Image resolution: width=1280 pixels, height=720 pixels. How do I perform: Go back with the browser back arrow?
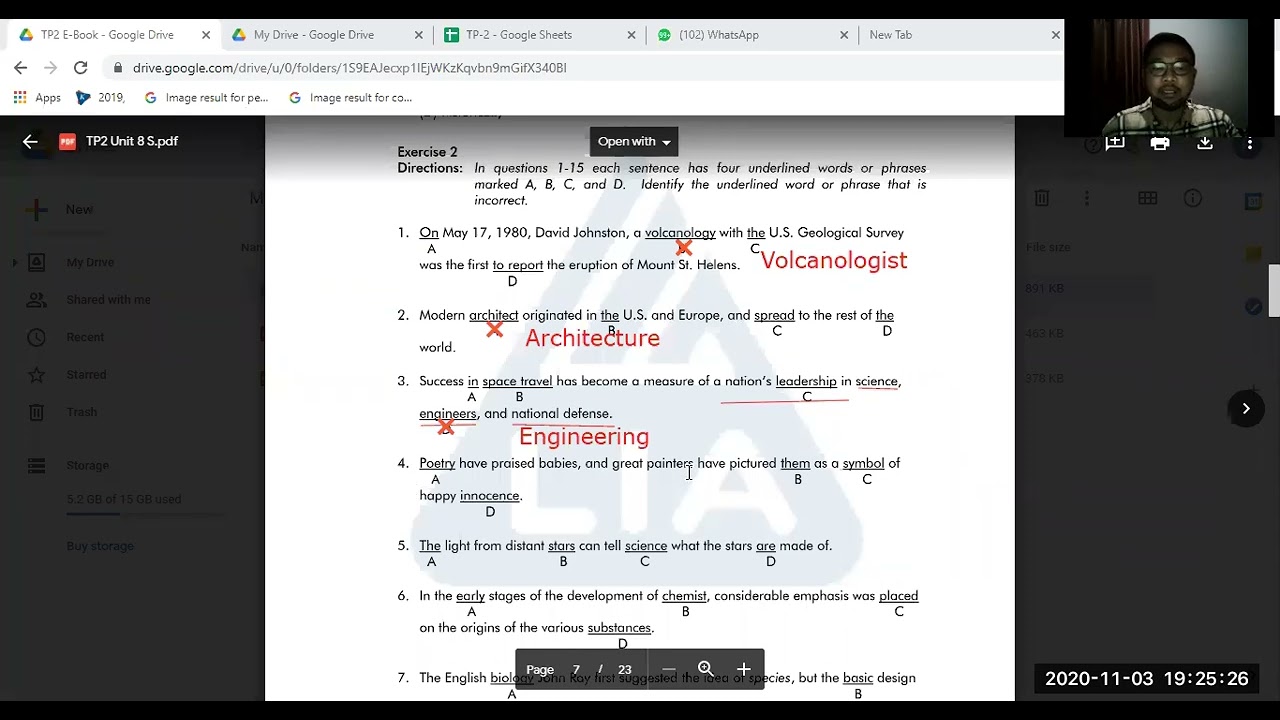click(21, 68)
